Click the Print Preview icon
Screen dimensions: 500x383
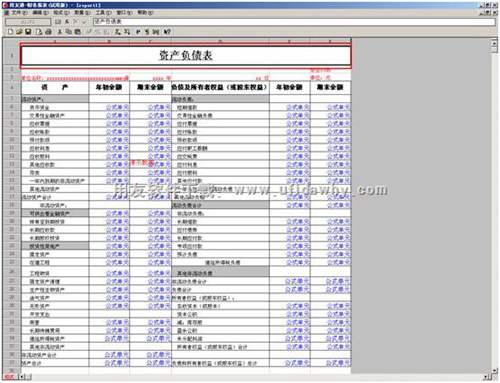(x=39, y=32)
